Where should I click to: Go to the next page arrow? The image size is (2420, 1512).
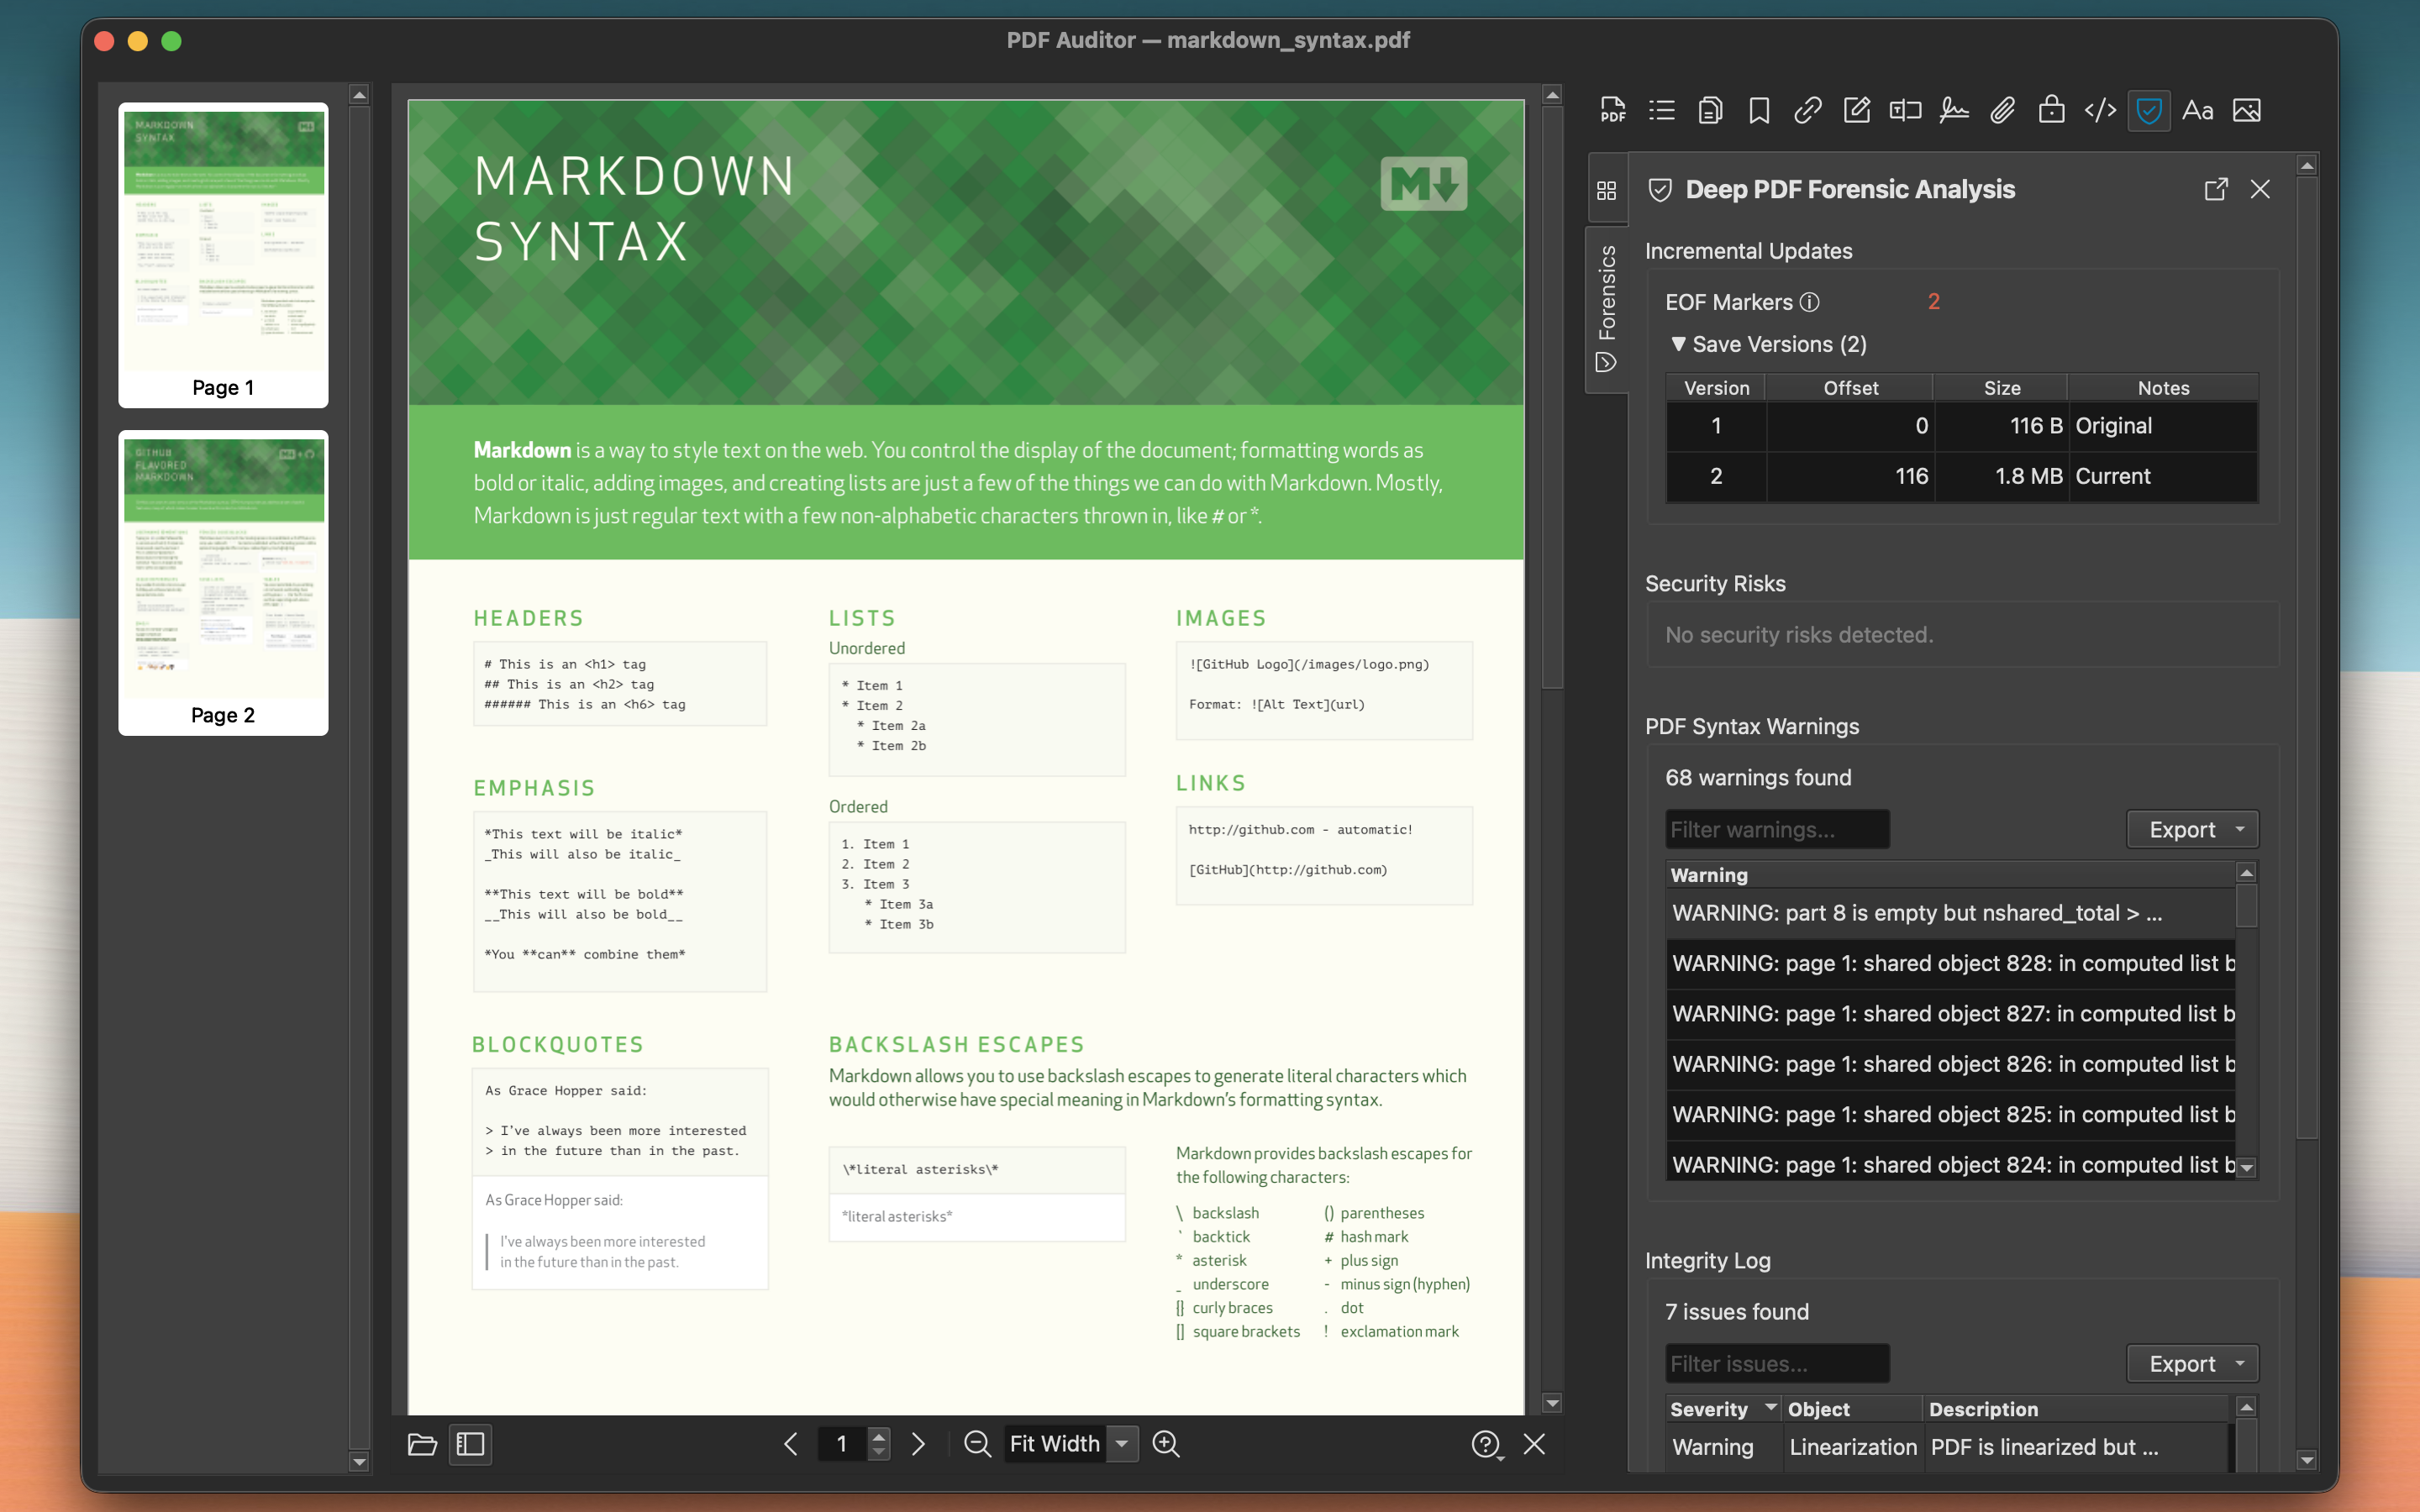coord(918,1444)
